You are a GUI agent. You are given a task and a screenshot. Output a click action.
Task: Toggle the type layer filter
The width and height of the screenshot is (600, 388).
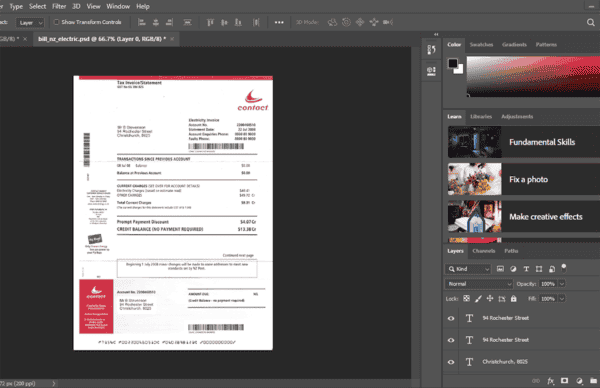pyautogui.click(x=526, y=269)
